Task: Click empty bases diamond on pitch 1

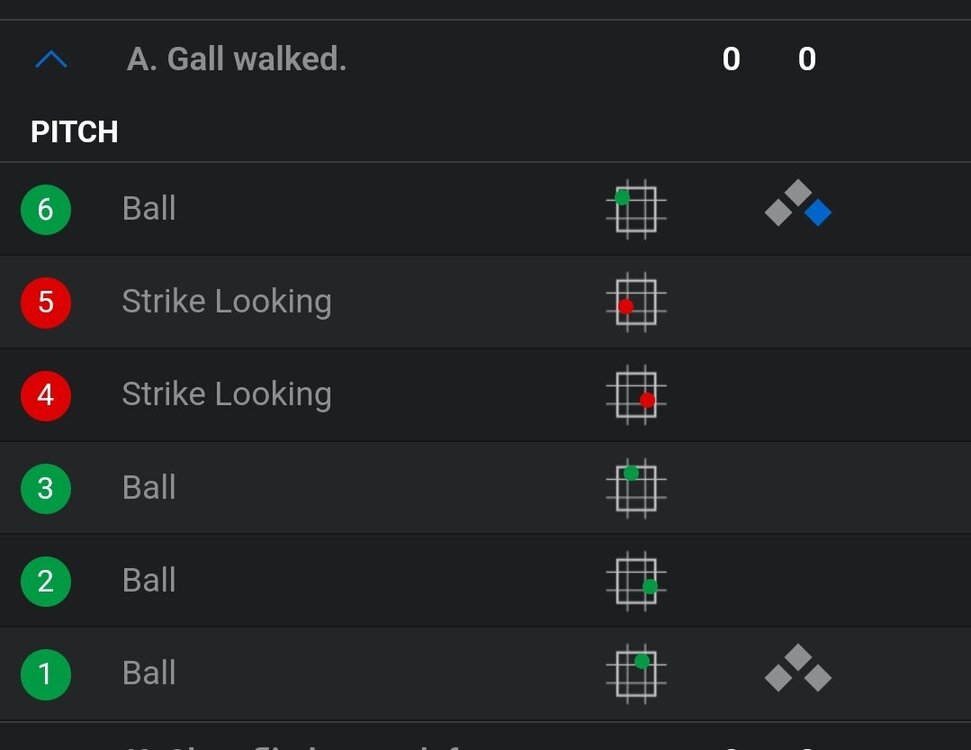Action: (x=798, y=669)
